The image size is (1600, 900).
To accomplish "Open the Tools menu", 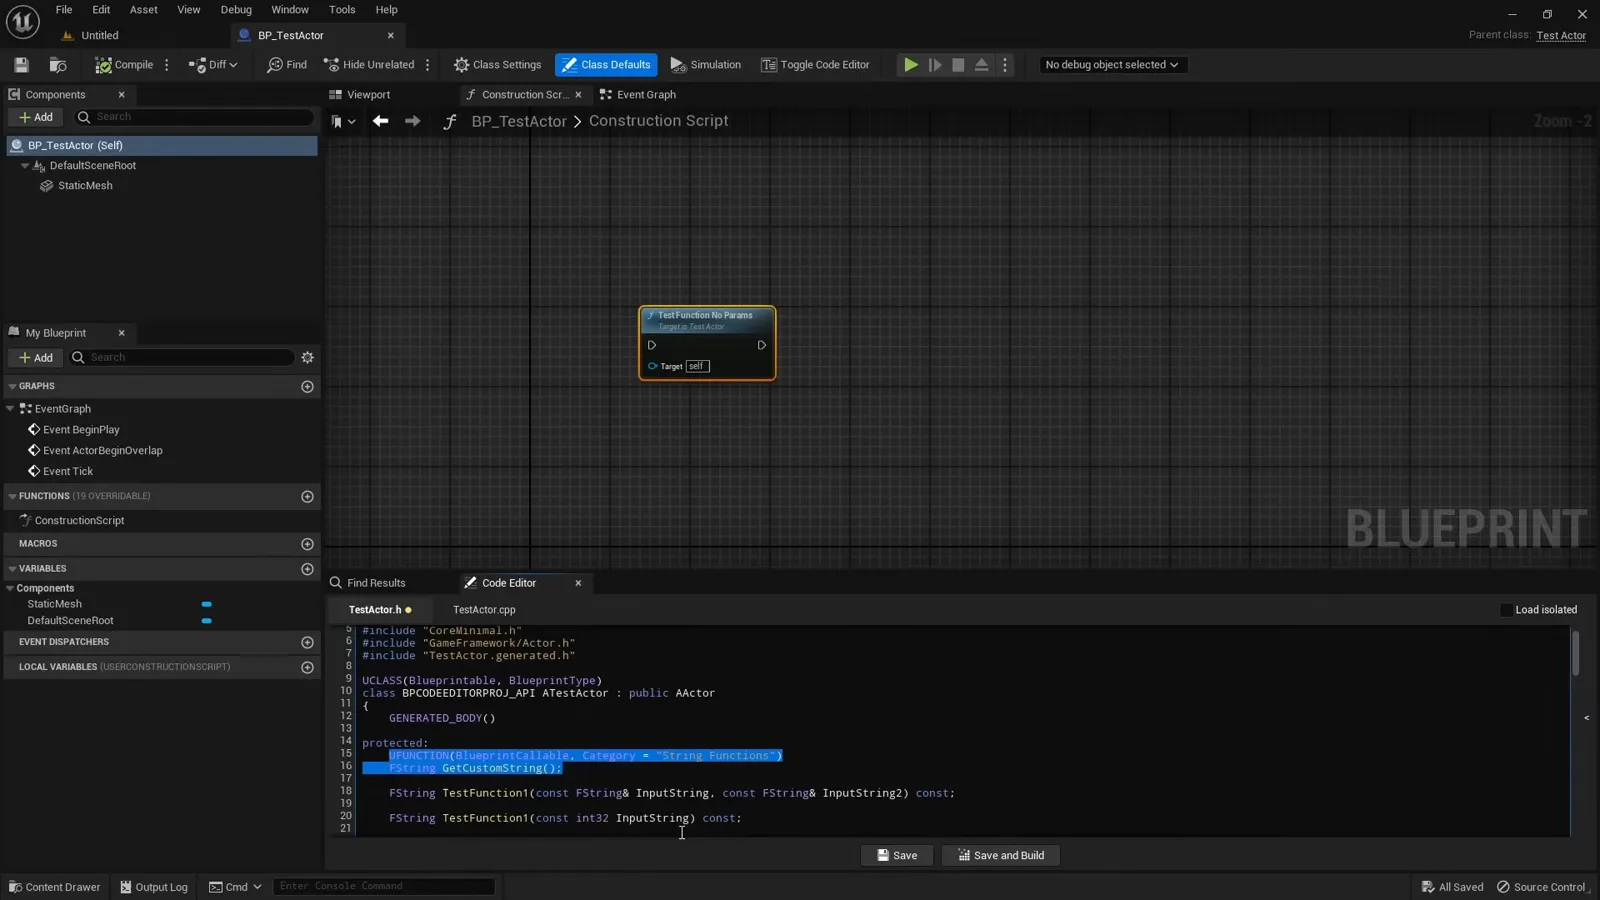I will point(342,10).
